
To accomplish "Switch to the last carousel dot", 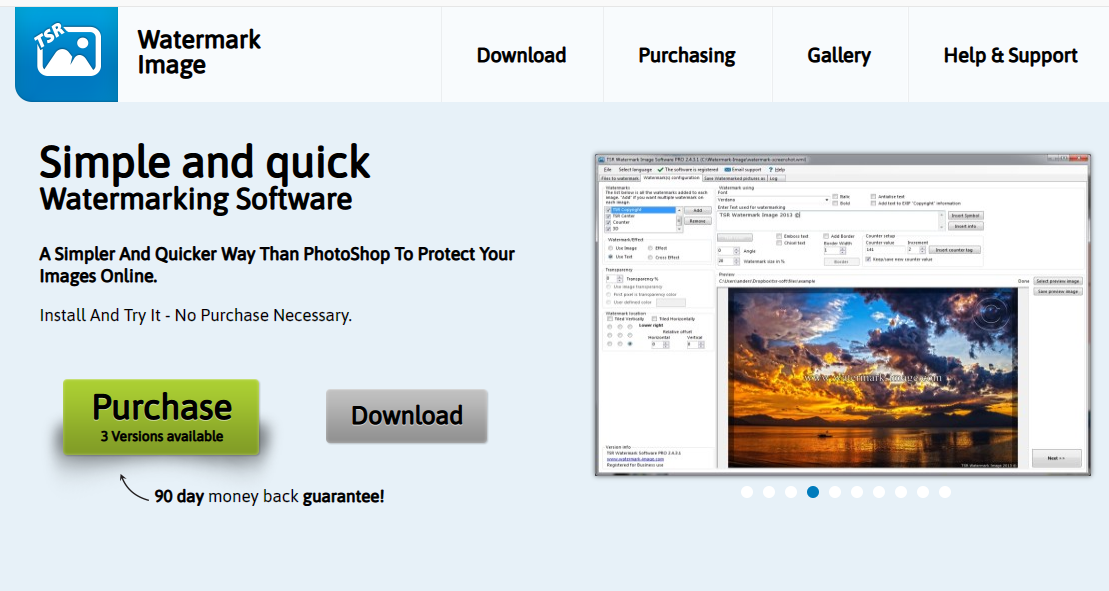I will (x=944, y=492).
